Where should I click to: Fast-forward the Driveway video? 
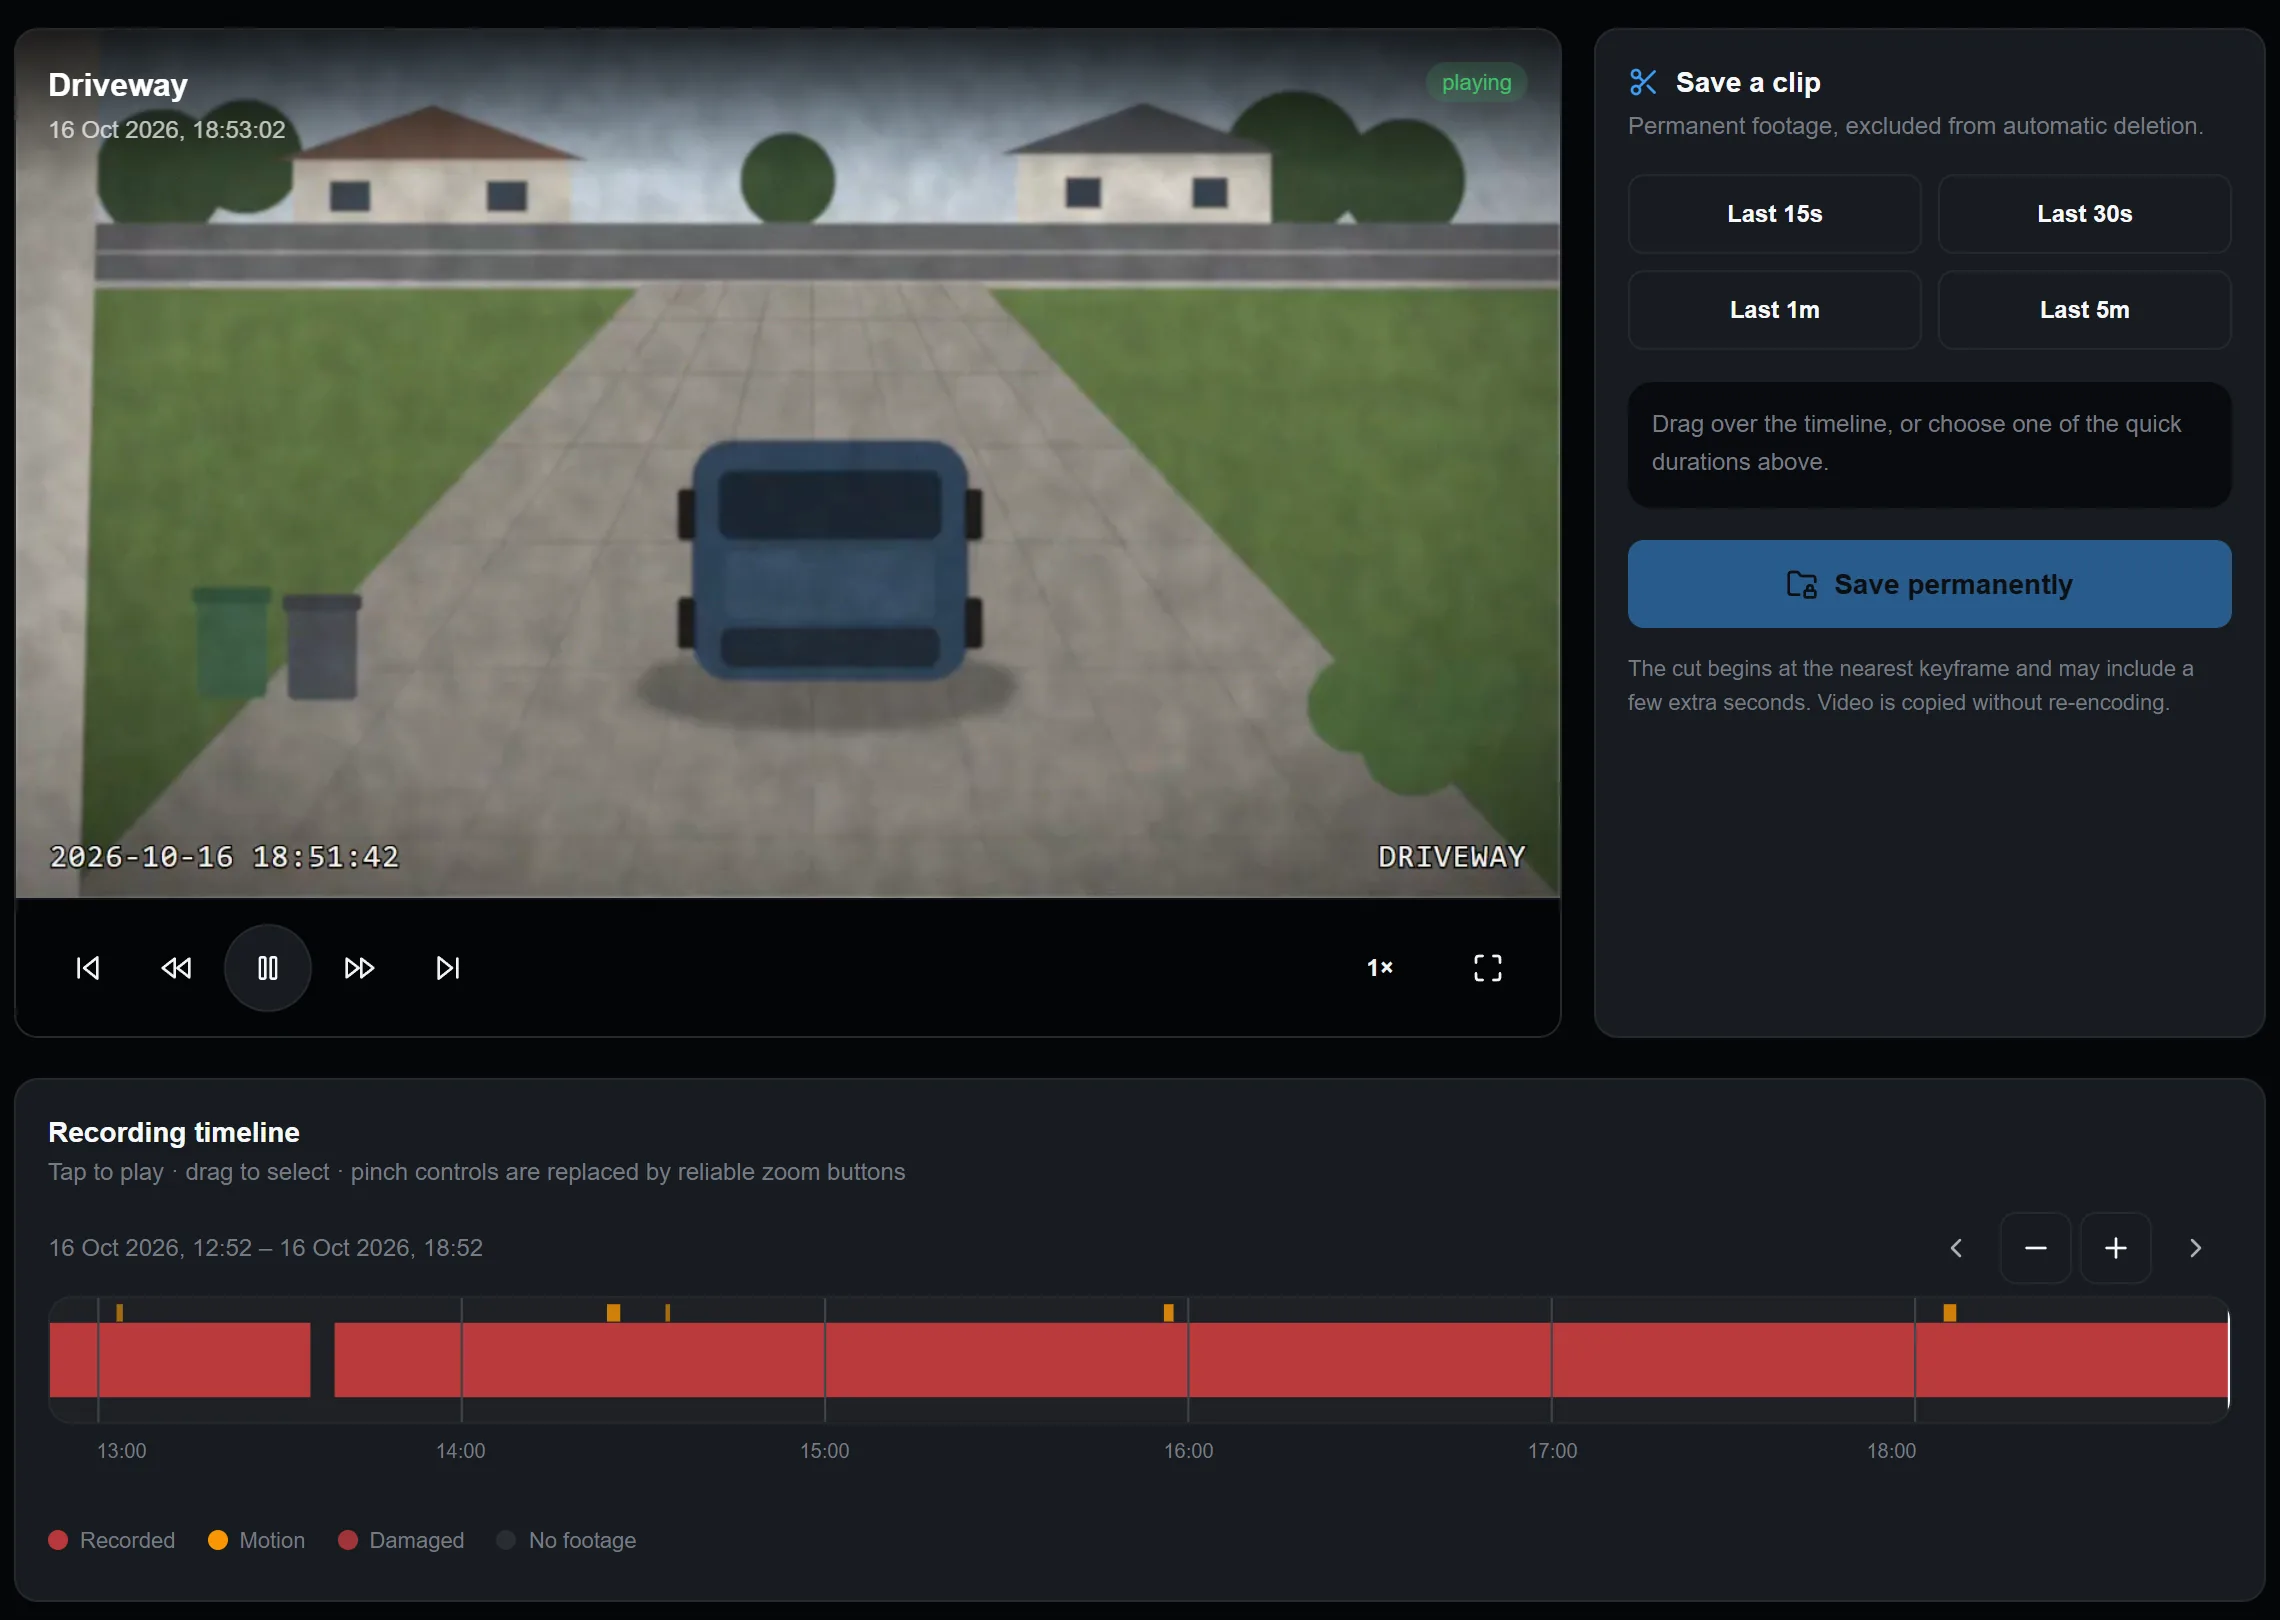[359, 967]
